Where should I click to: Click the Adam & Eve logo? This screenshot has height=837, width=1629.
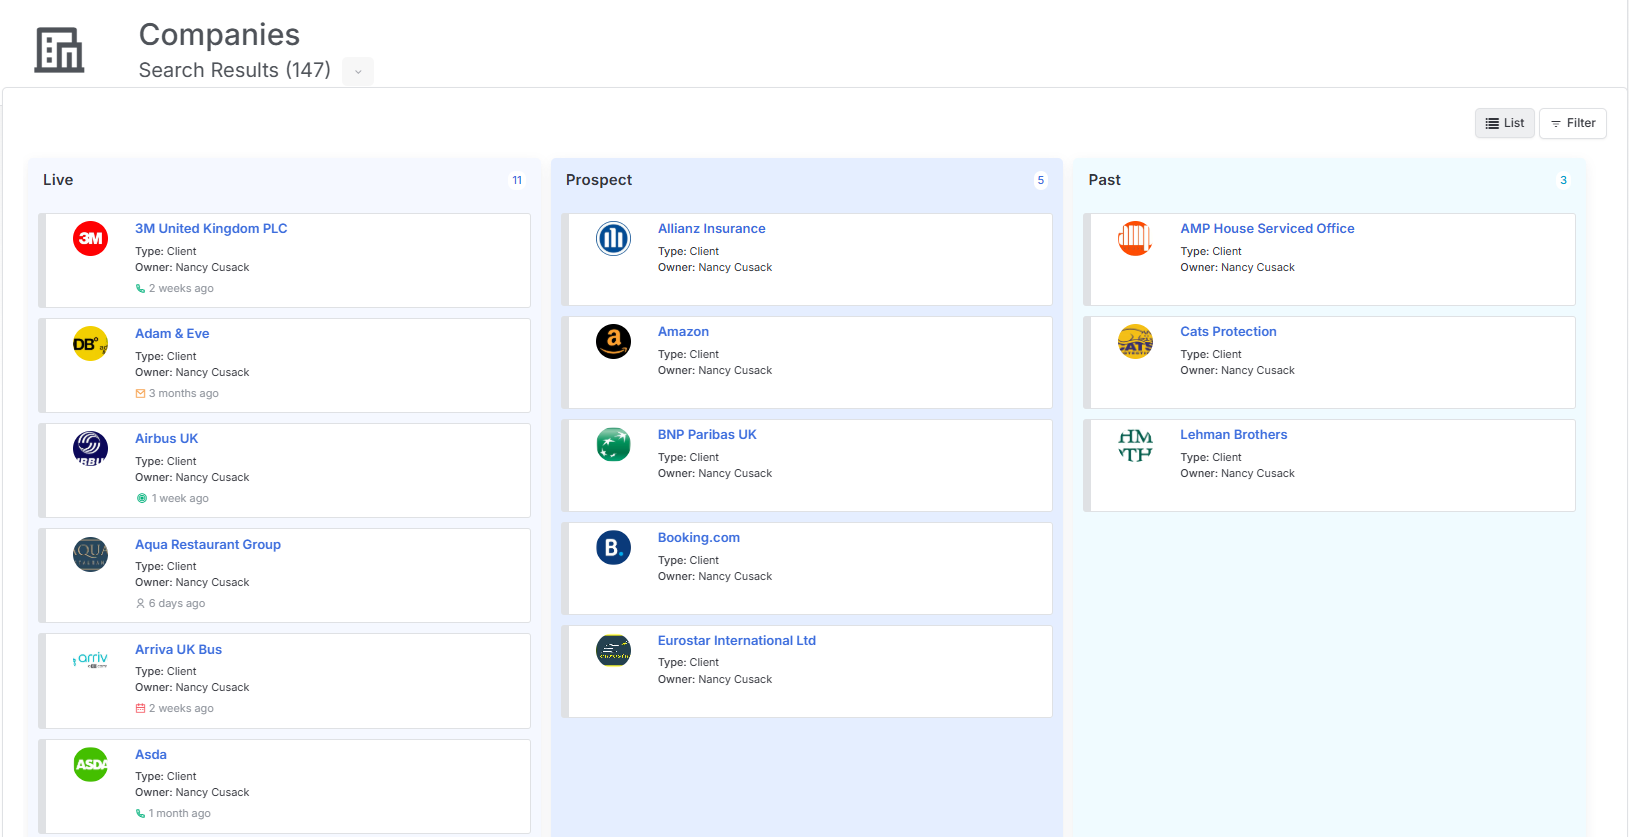91,343
